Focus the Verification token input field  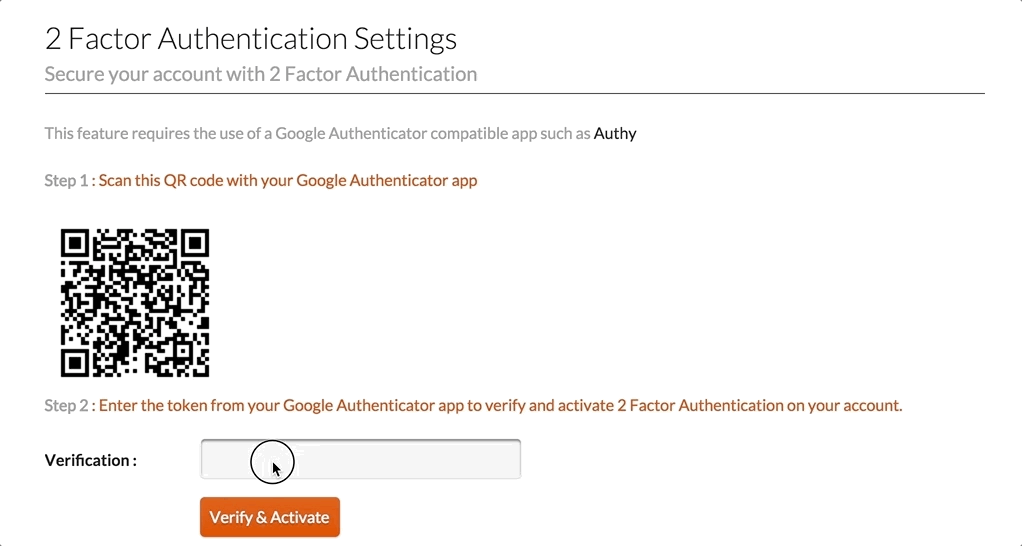pos(360,459)
